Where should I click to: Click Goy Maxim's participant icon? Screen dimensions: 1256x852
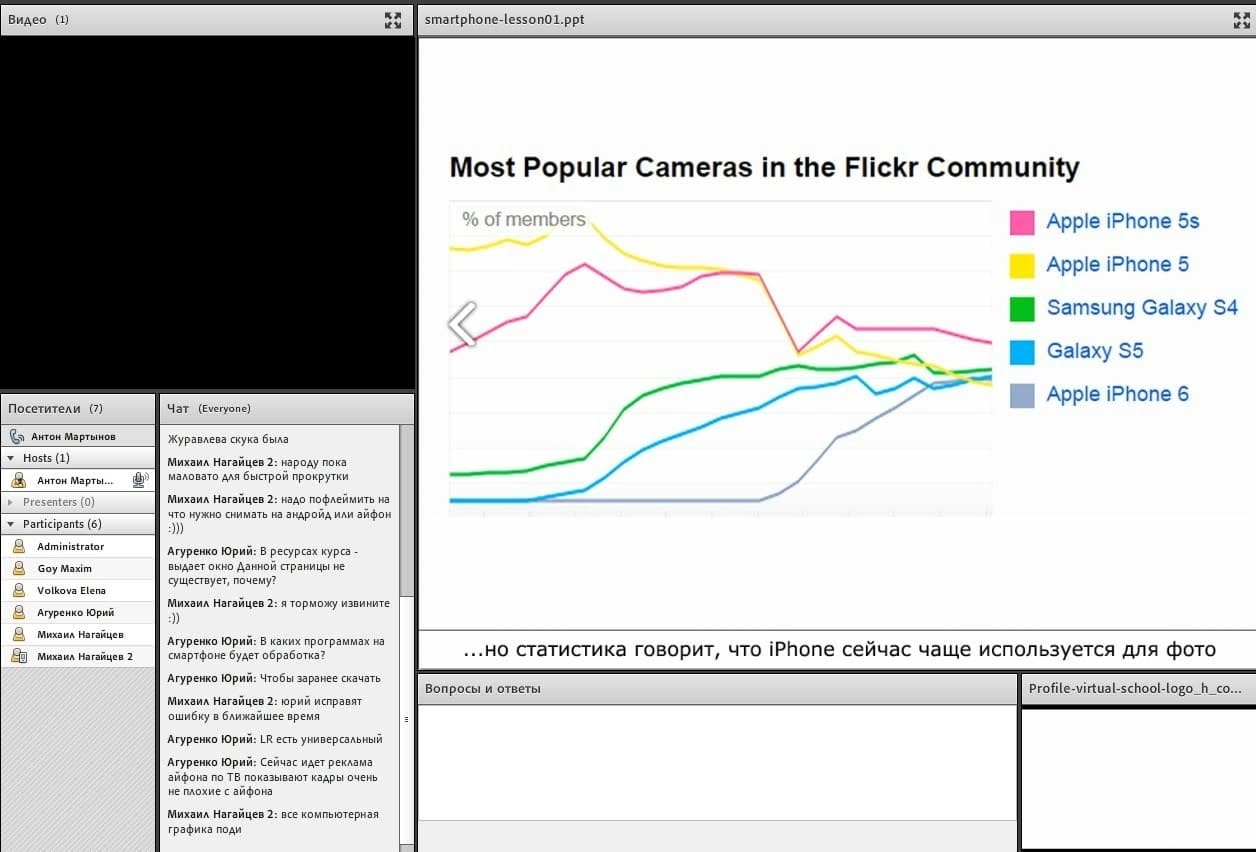(18, 568)
